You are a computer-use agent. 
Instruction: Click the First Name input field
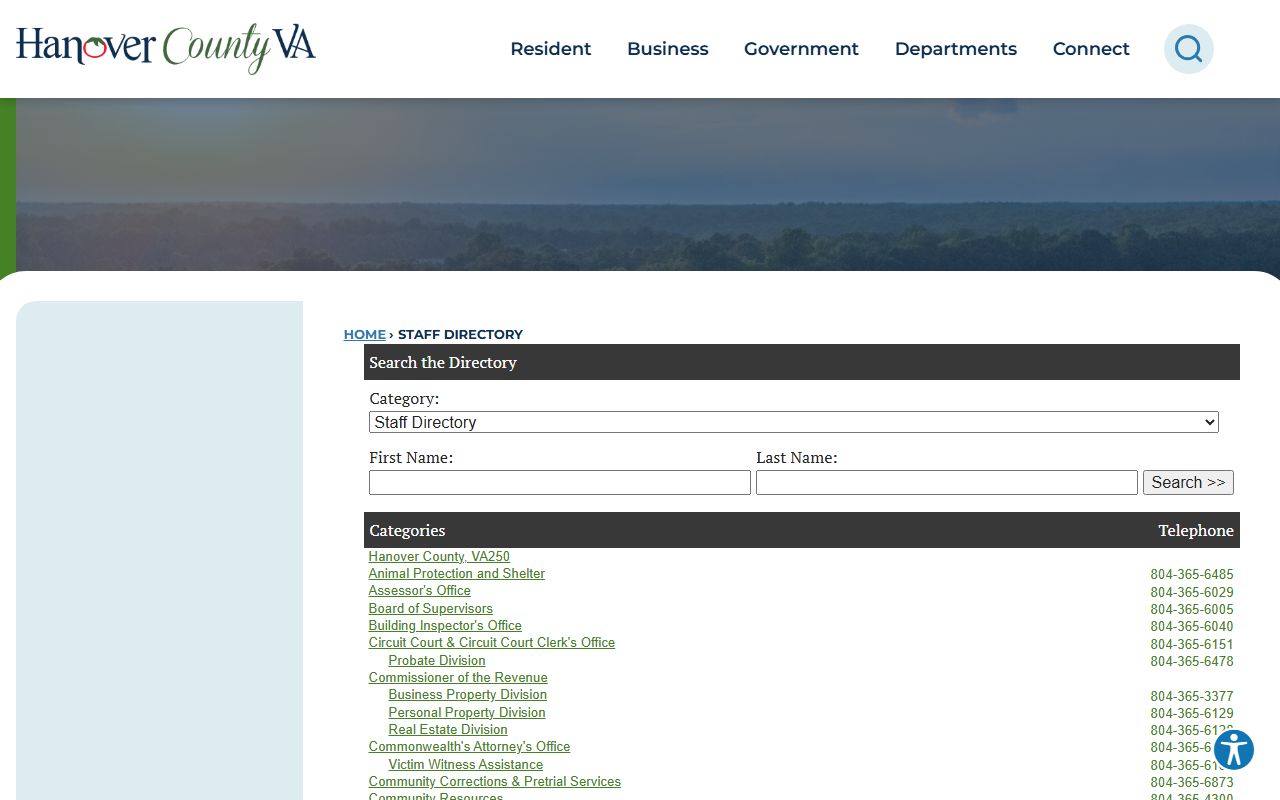[560, 482]
